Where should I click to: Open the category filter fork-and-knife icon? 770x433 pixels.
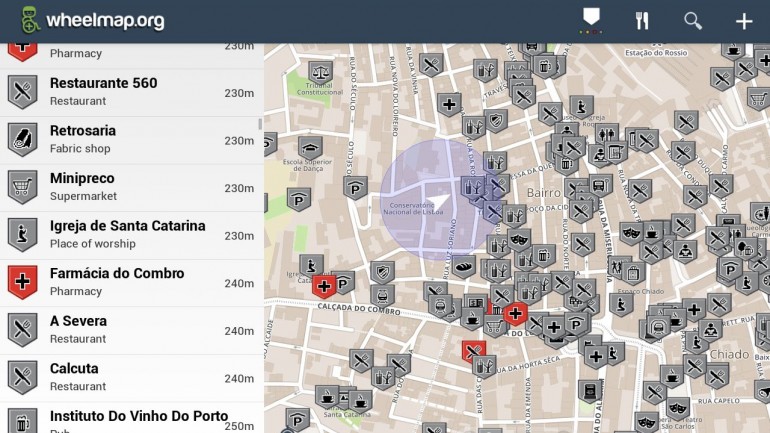coord(642,21)
